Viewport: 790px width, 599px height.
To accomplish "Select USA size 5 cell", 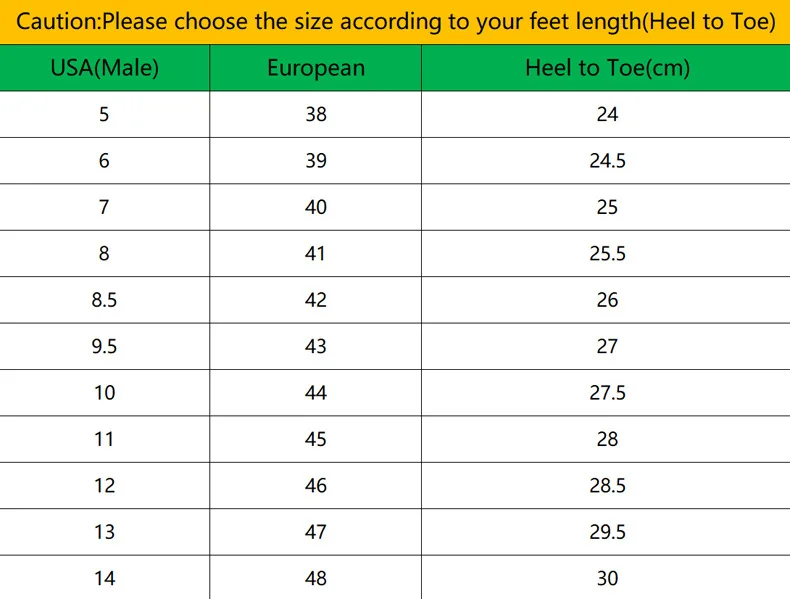I will coord(105,114).
